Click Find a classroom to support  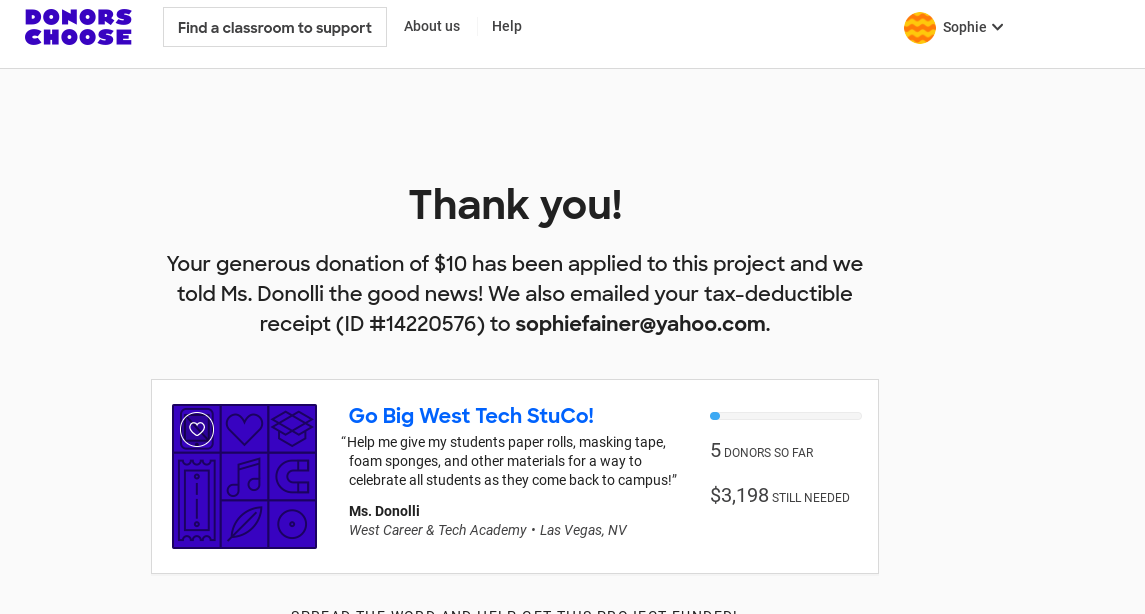[x=275, y=27]
